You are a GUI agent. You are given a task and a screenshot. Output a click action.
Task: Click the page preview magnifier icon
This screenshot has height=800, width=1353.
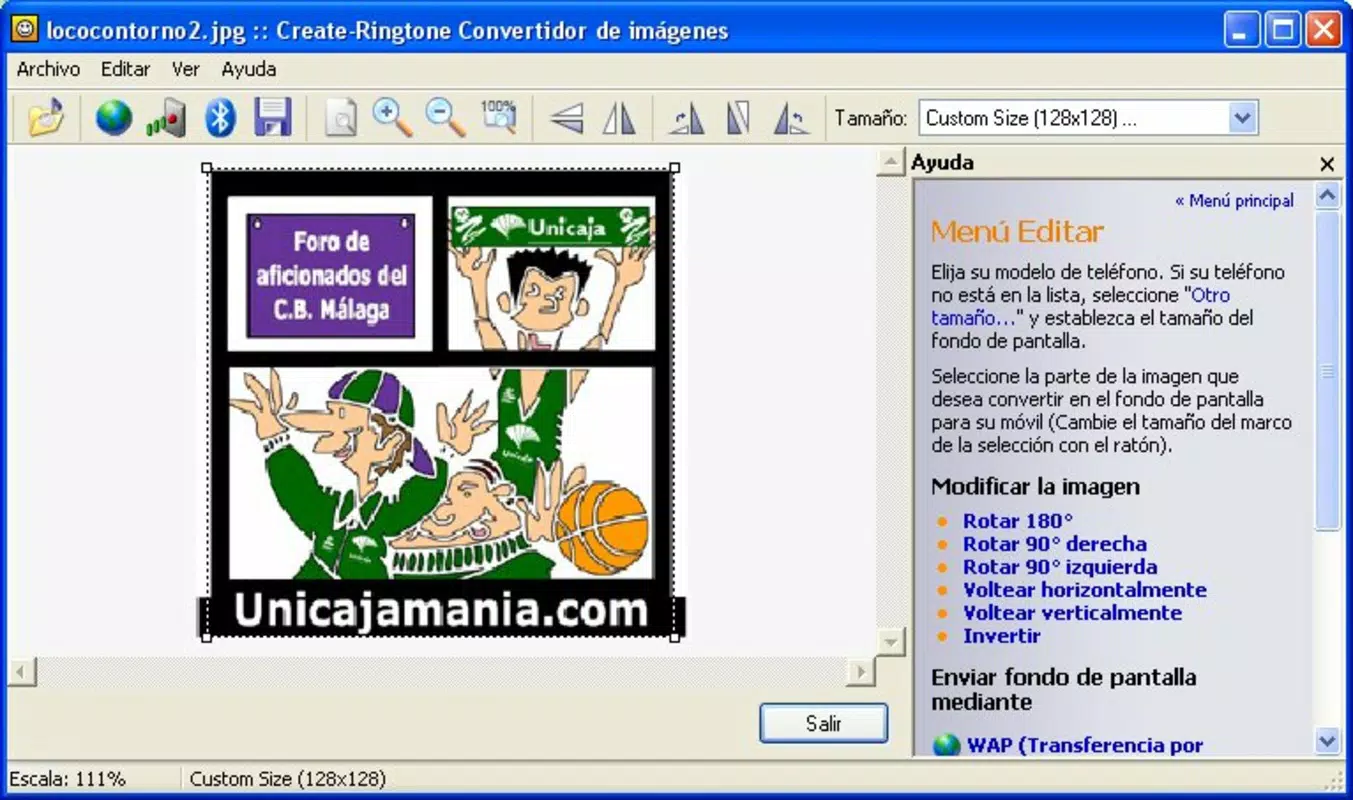(x=341, y=118)
